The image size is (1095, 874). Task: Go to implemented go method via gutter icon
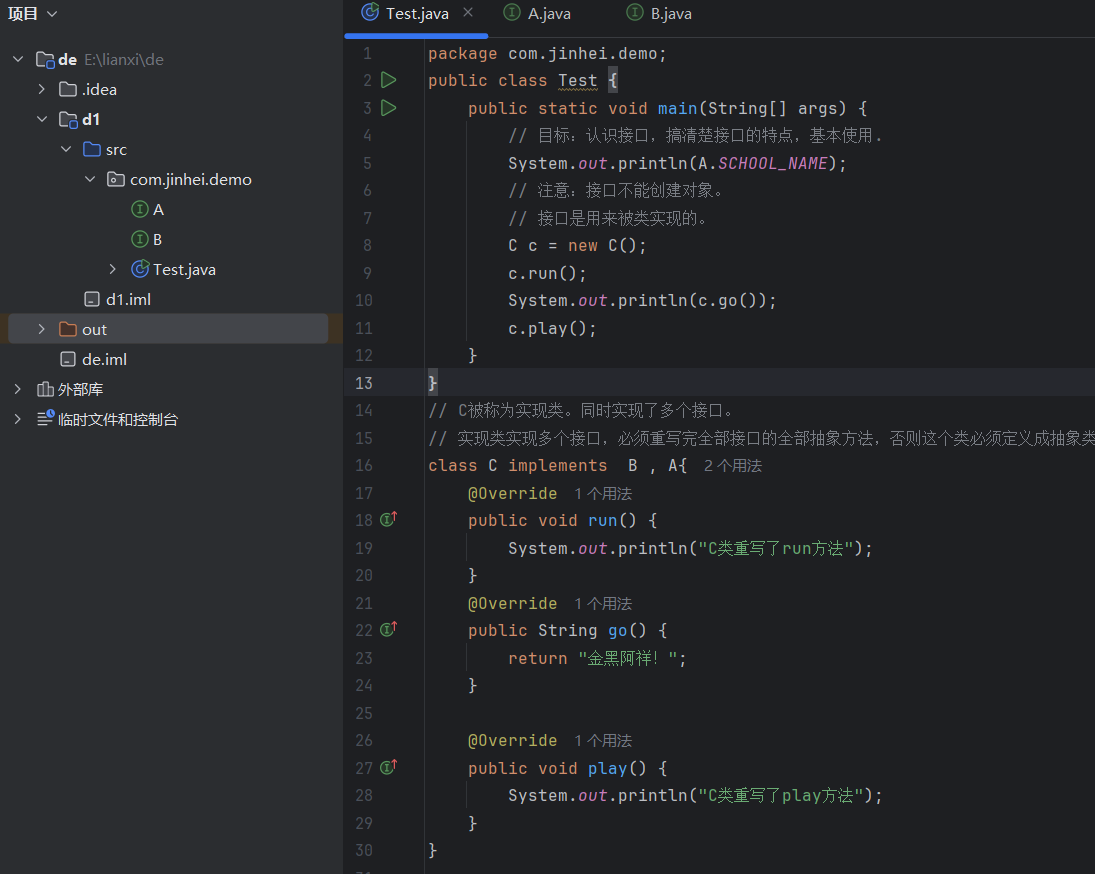pos(388,630)
